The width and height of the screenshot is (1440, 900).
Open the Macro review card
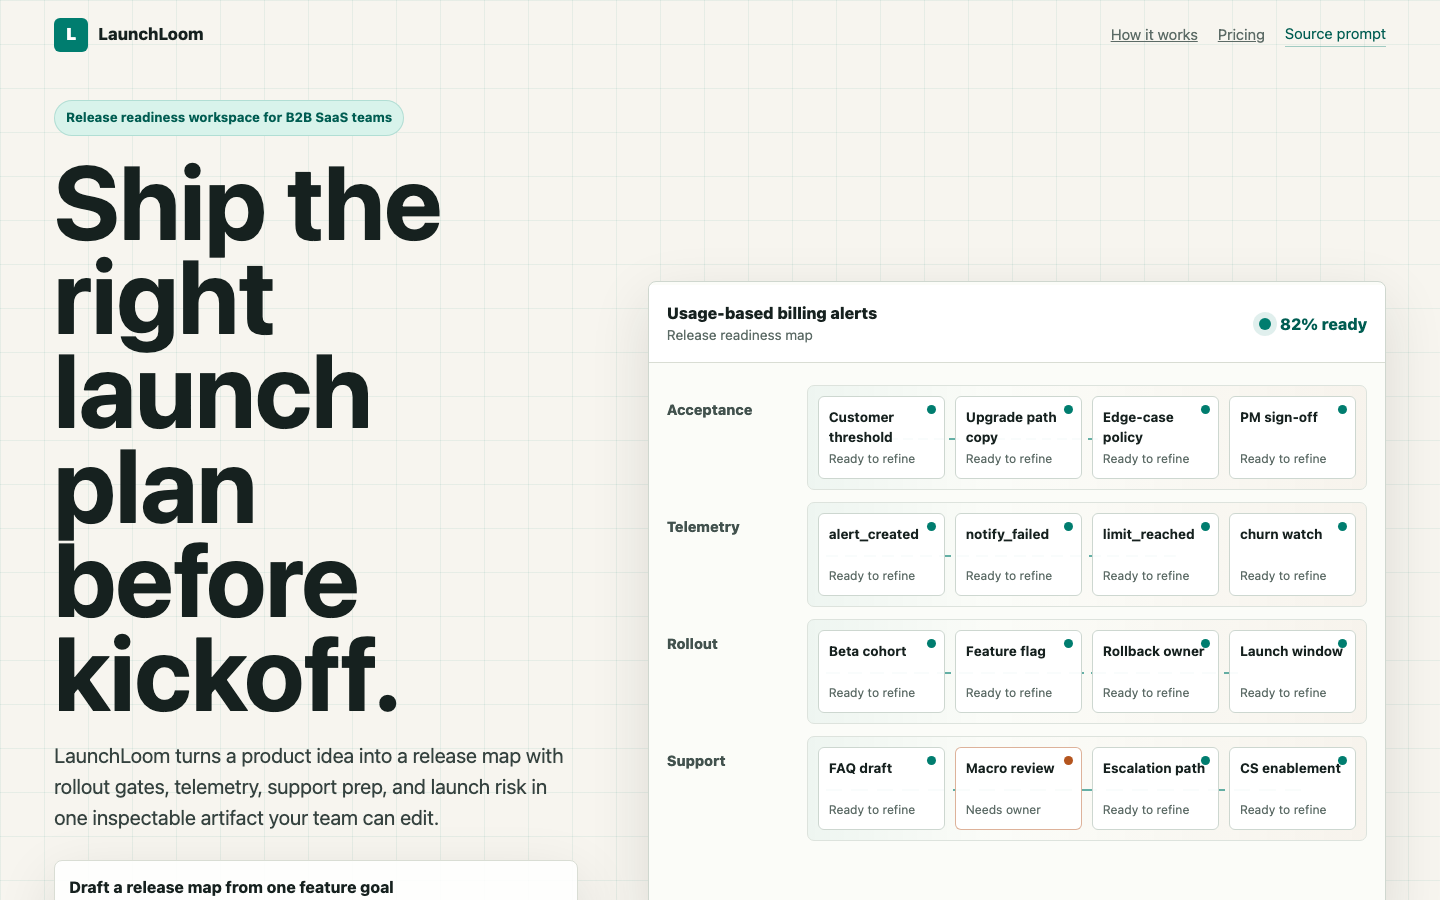[1018, 789]
